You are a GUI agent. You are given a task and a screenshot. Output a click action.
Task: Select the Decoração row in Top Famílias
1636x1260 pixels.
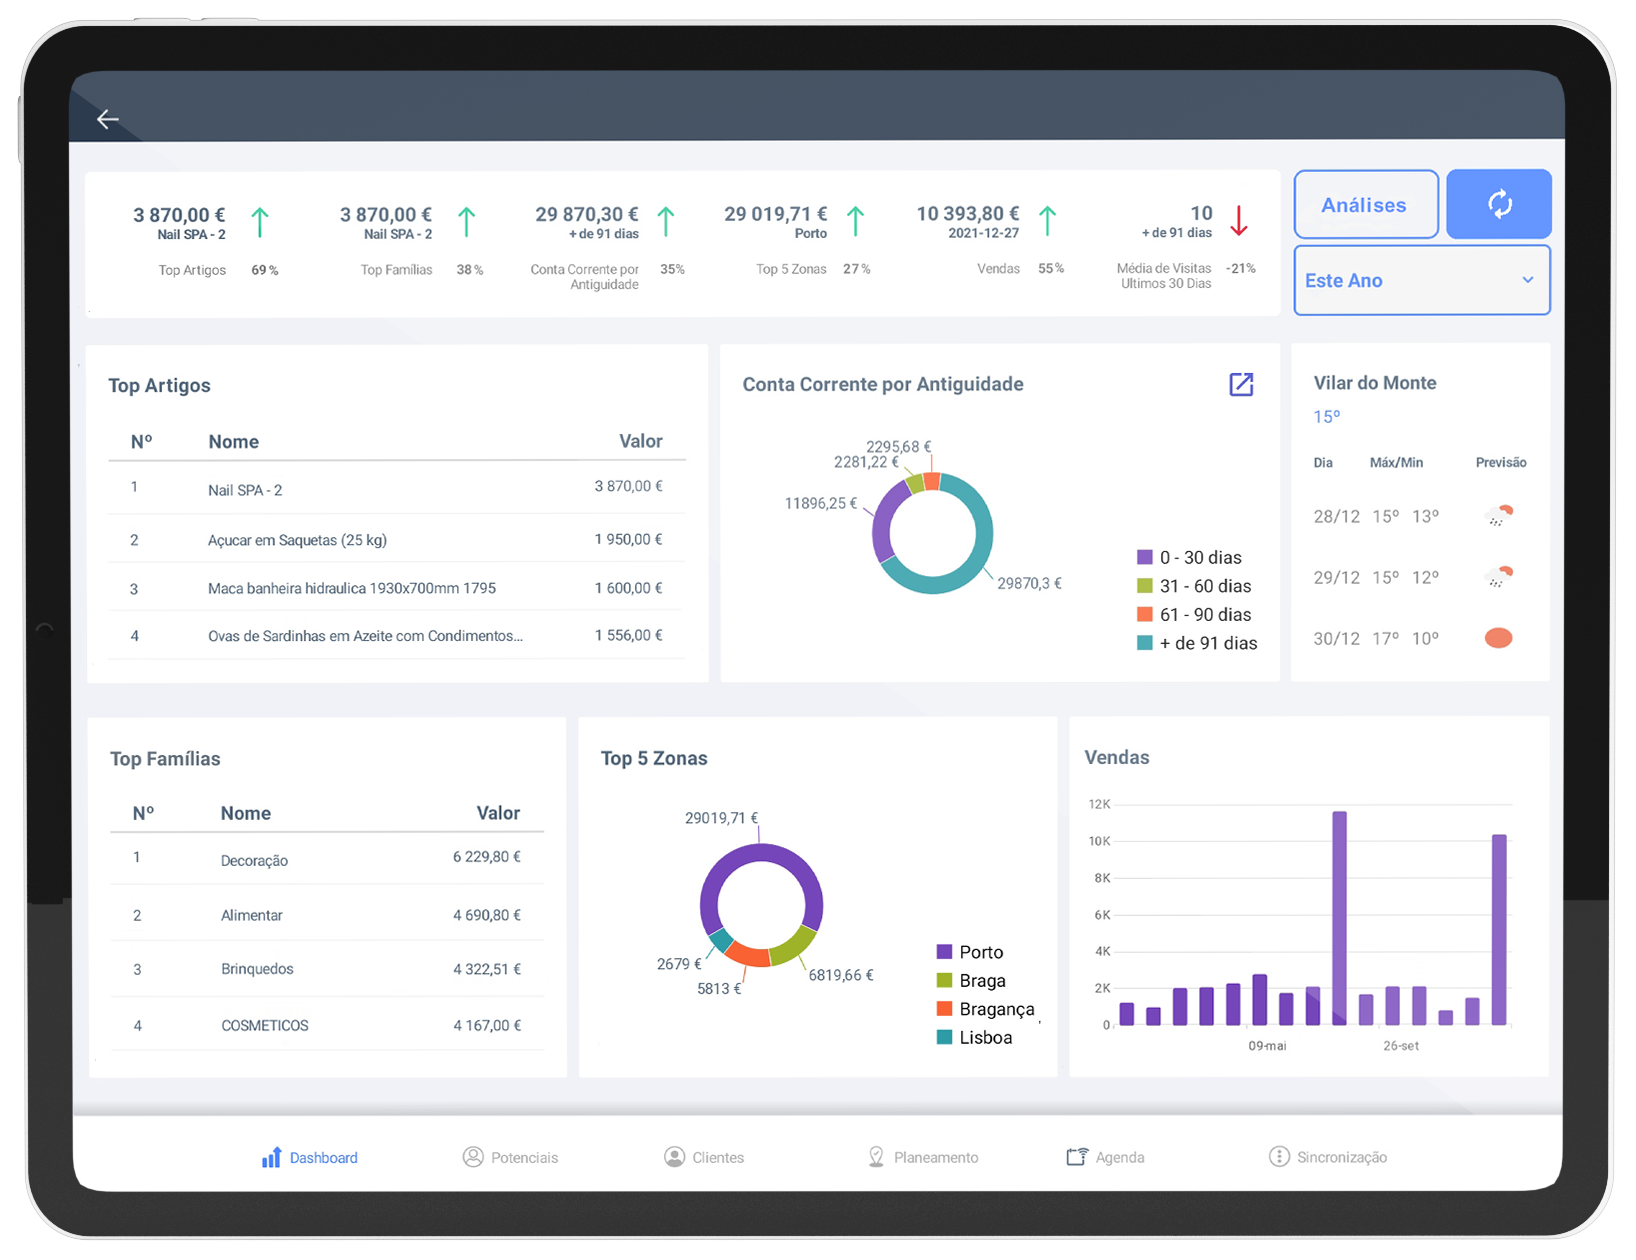326,860
